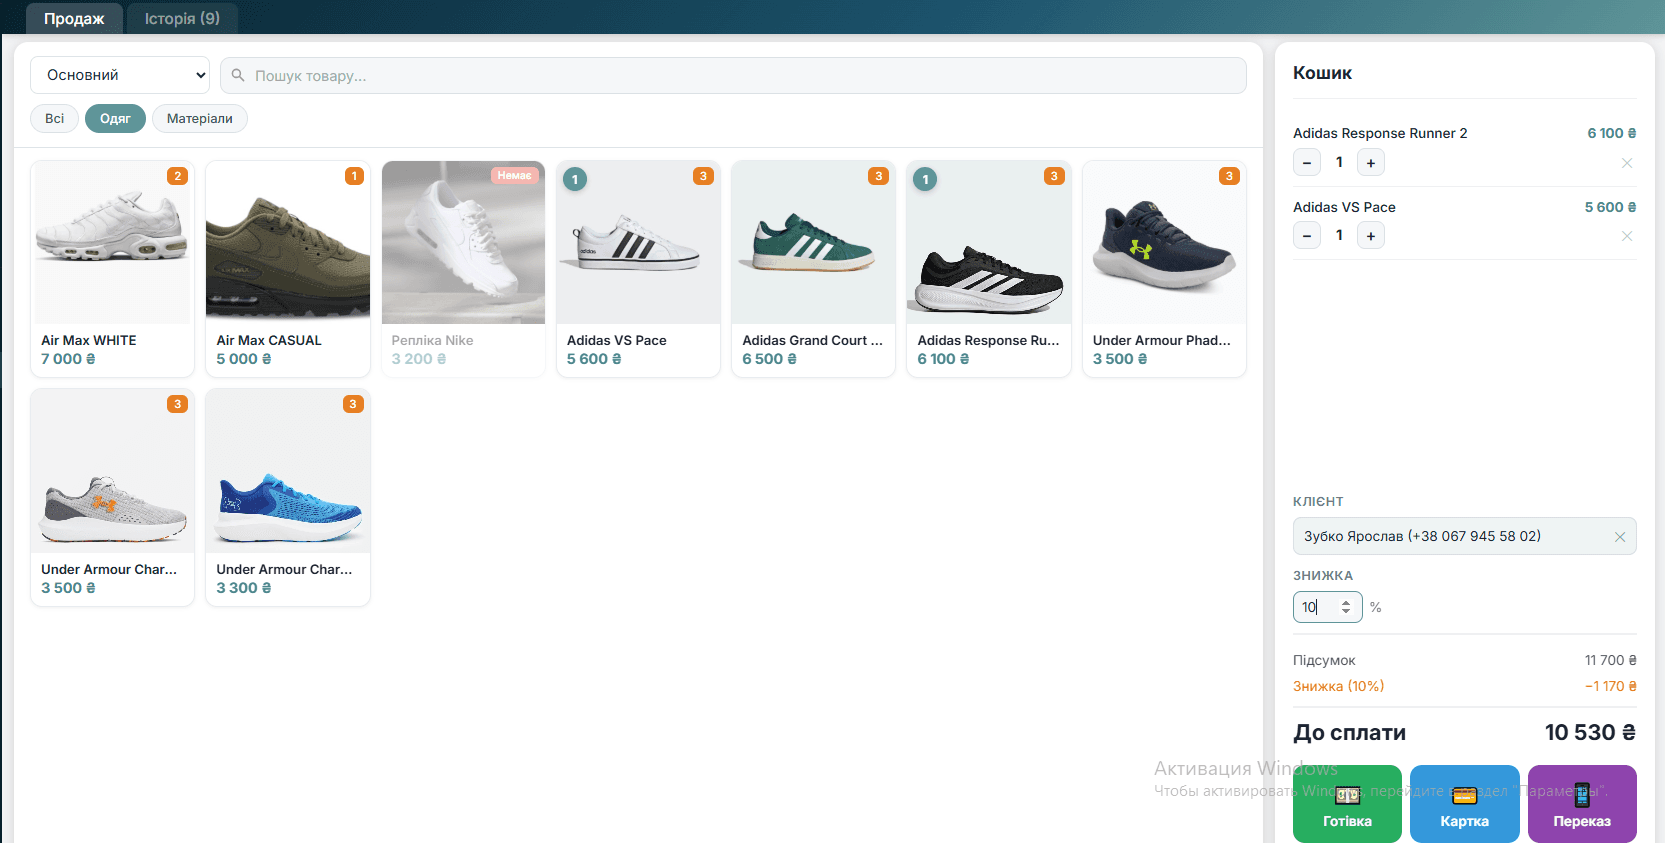Clear the selected client Зубко Ярослав
This screenshot has height=843, width=1665.
1620,537
